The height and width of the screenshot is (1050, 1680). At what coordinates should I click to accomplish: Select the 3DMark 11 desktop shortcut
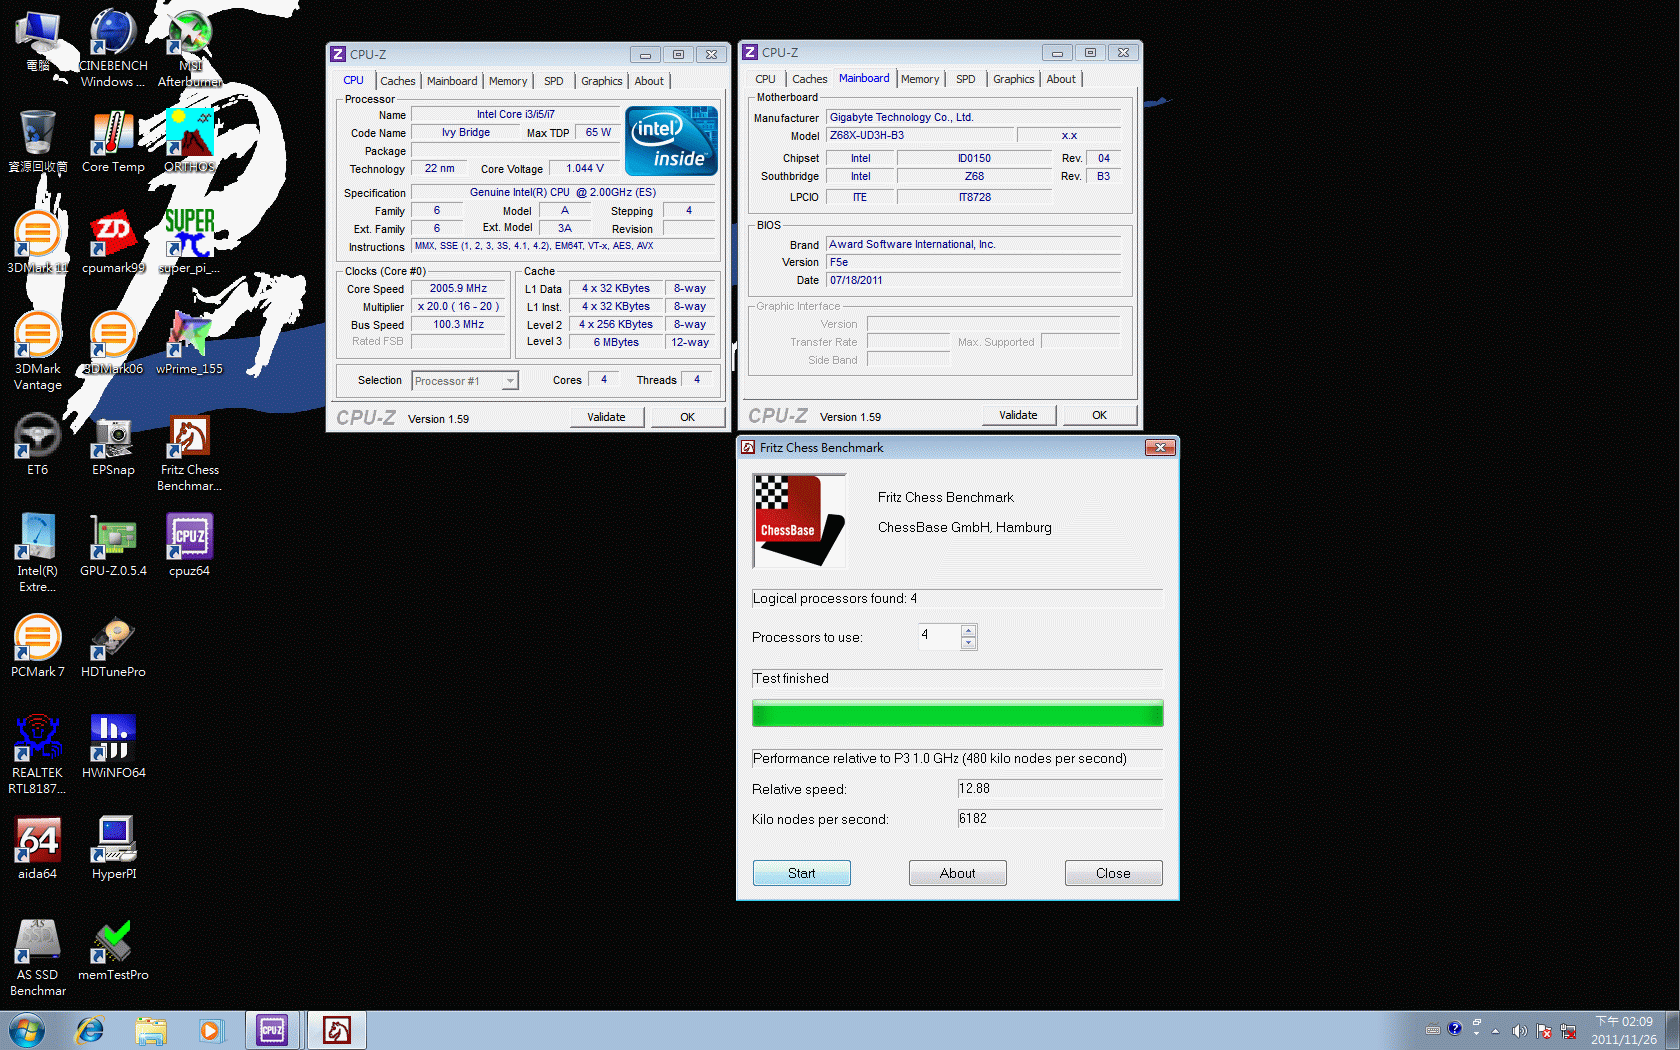click(37, 243)
